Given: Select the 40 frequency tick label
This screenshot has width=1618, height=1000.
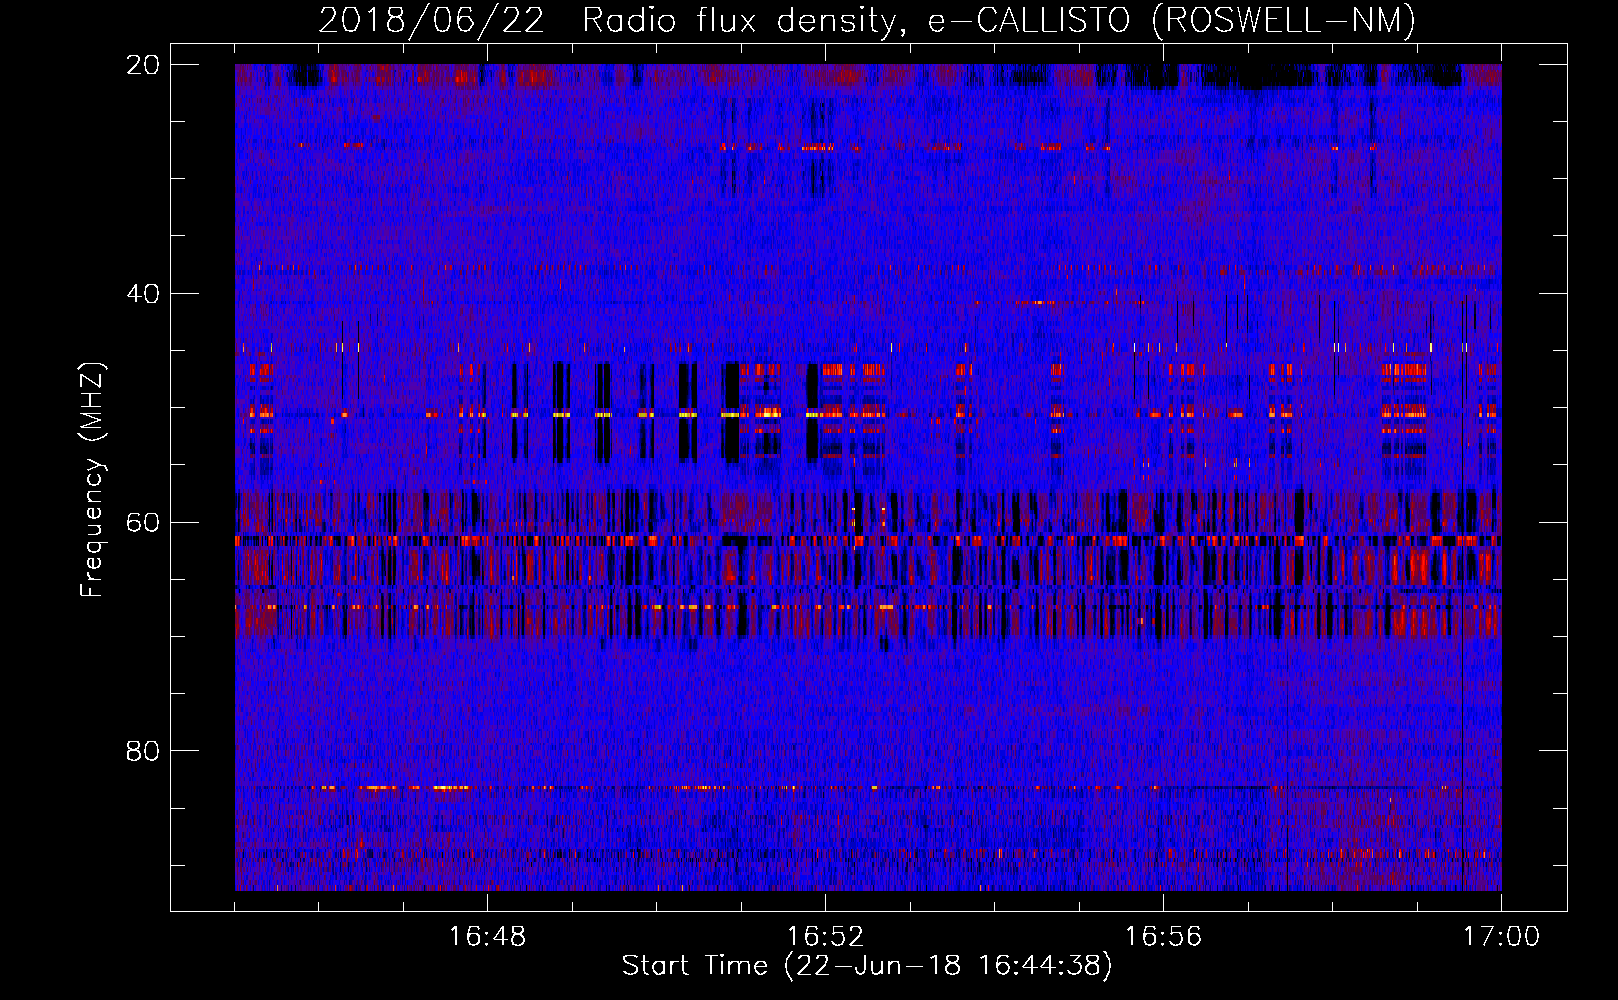Looking at the screenshot, I should tap(143, 294).
